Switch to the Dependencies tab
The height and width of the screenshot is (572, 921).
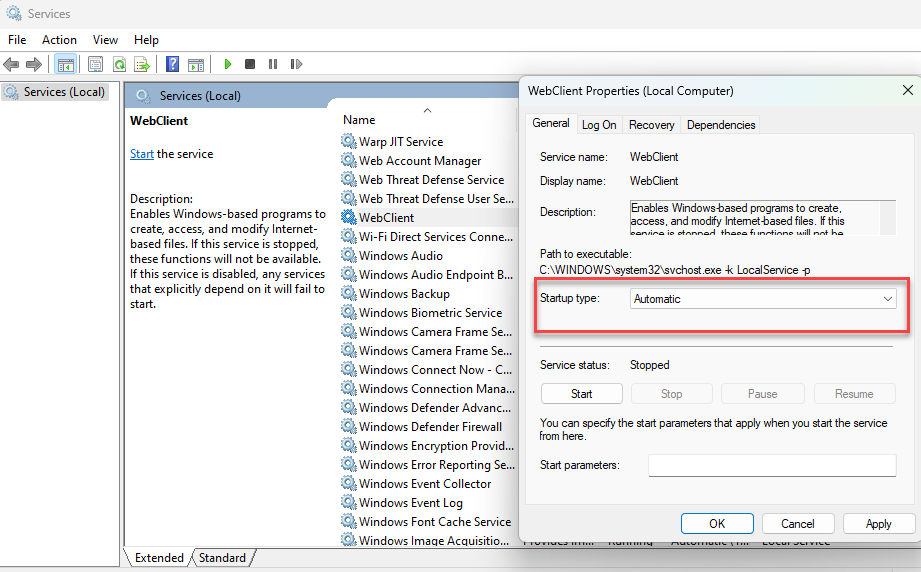click(x=721, y=125)
